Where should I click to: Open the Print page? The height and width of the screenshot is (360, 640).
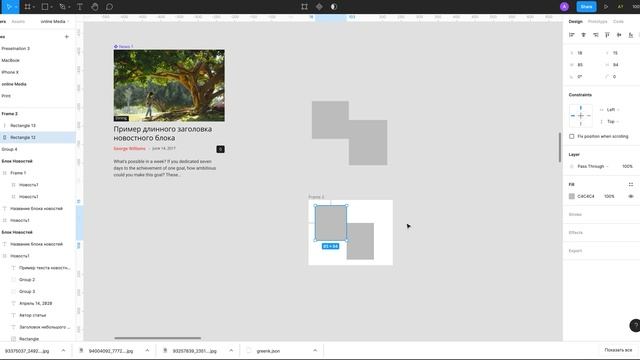tap(6, 96)
